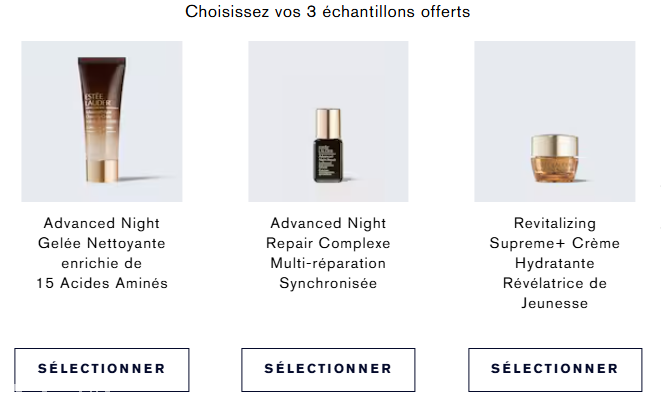Open the Revitalizing Supreme+ jar image

tap(554, 121)
